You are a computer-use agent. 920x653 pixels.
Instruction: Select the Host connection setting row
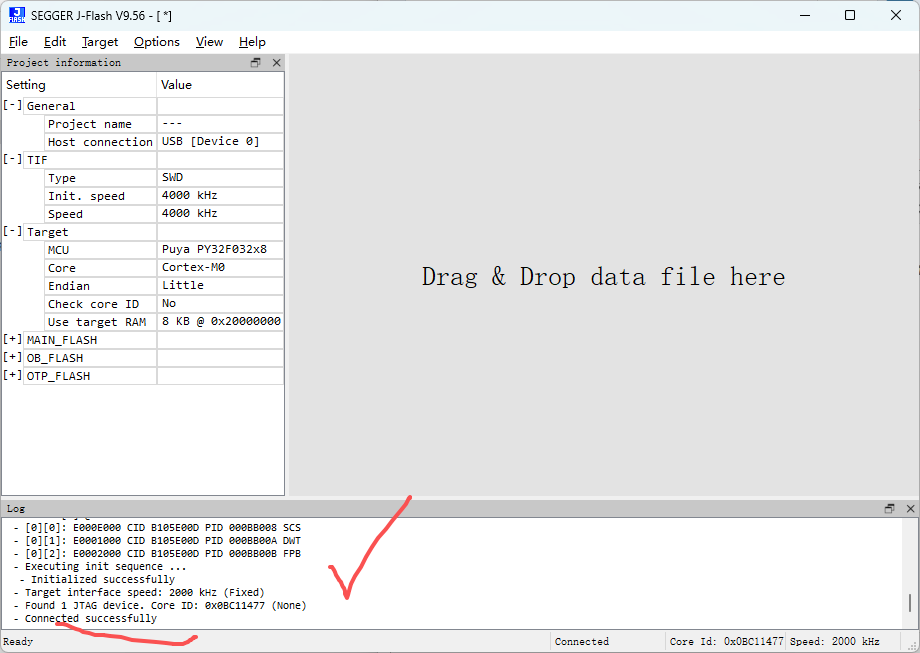(164, 142)
